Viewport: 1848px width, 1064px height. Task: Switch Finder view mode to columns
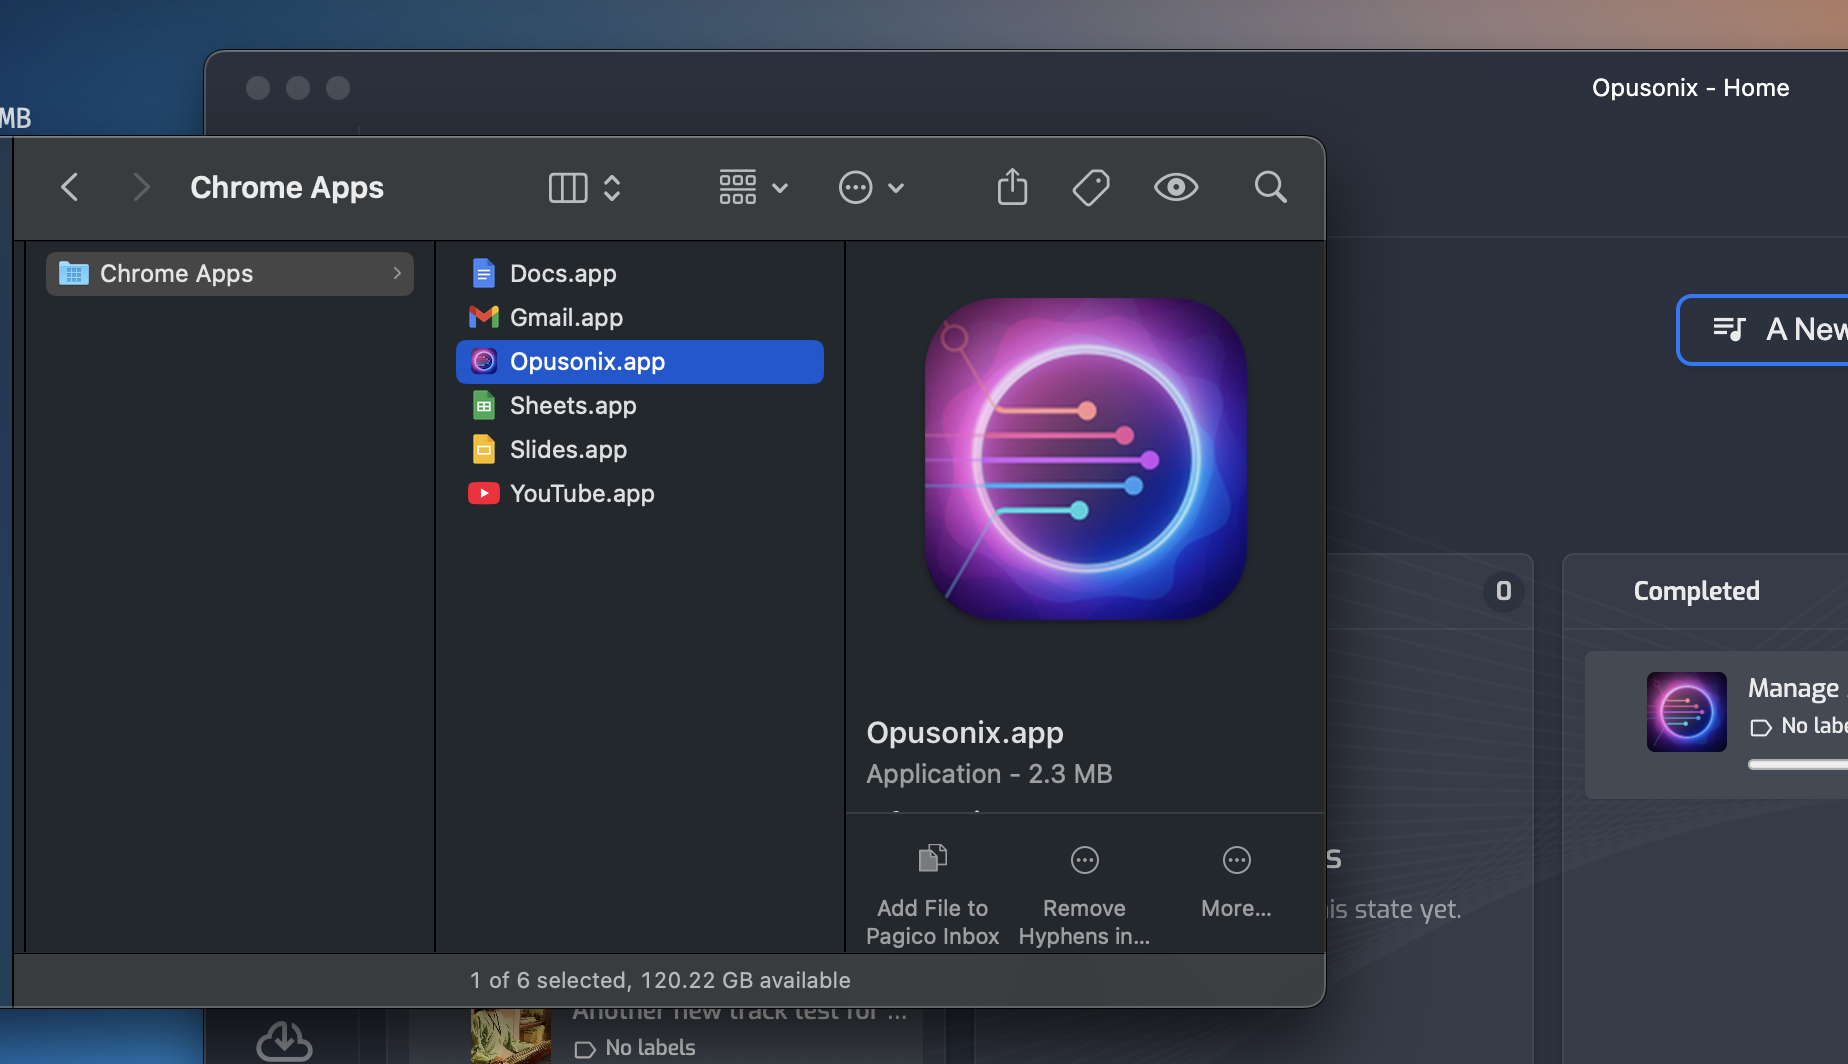pos(568,187)
